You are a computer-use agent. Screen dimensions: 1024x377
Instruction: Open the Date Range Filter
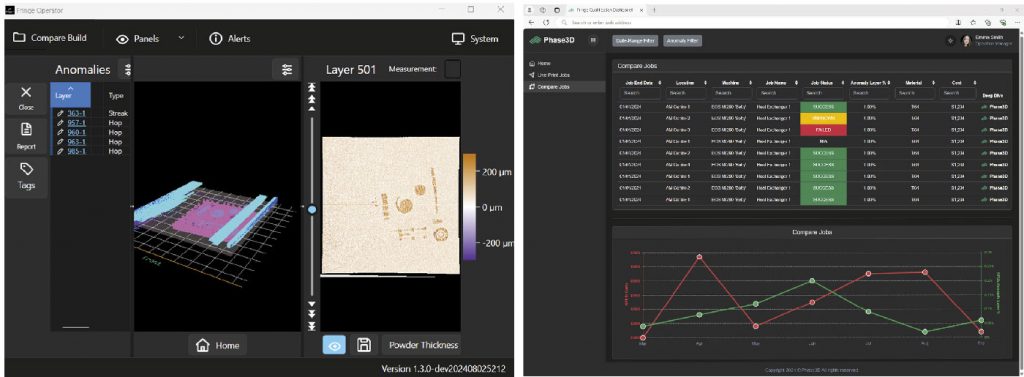point(635,41)
